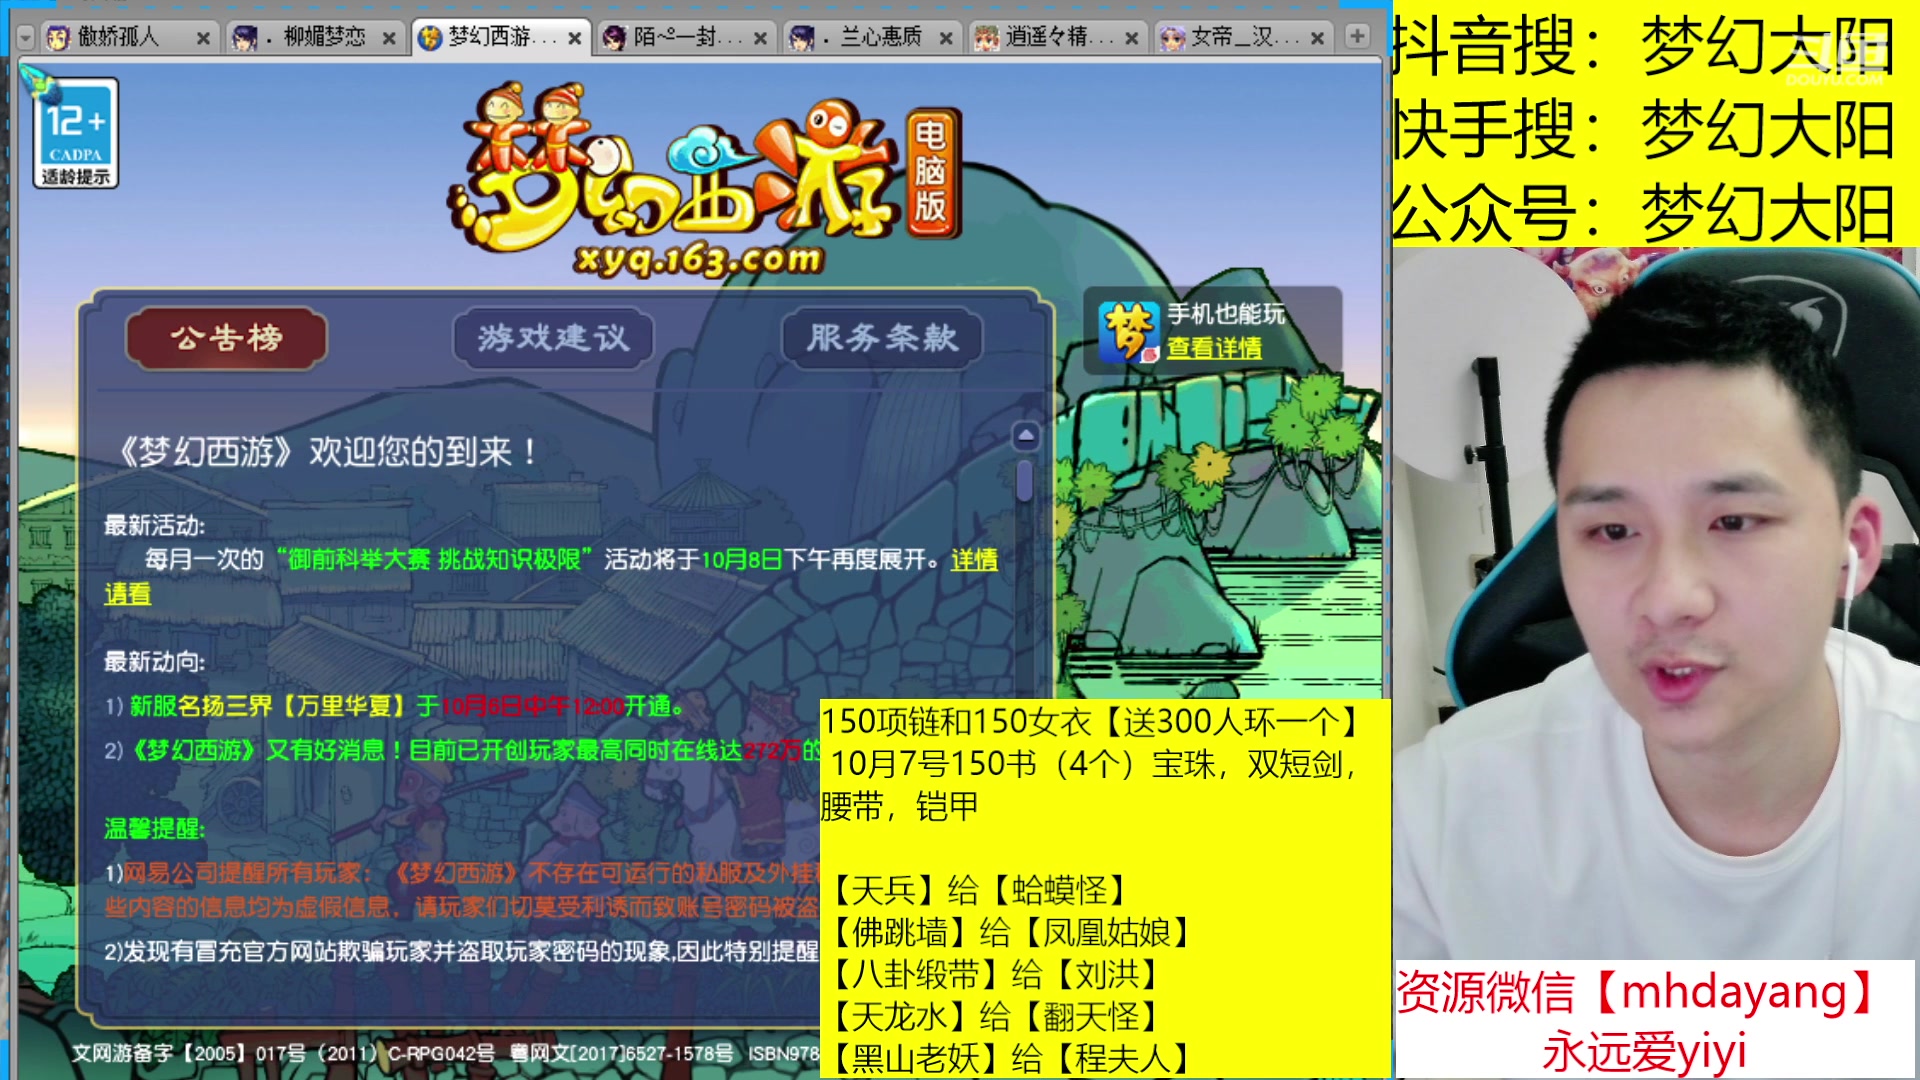Image resolution: width=1920 pixels, height=1080 pixels.
Task: Click the 公众号：梦幻大阳 banner text
Action: (1643, 213)
